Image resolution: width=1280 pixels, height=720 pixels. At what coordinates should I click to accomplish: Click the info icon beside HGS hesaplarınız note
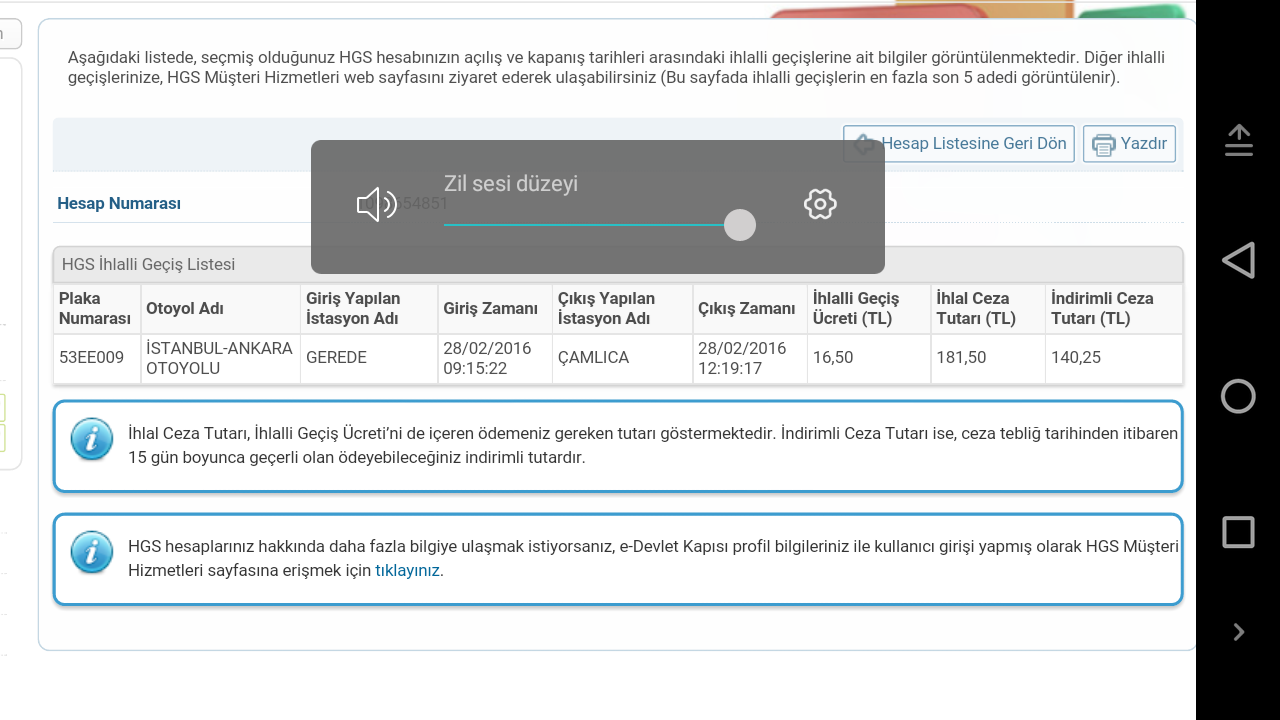pyautogui.click(x=92, y=552)
